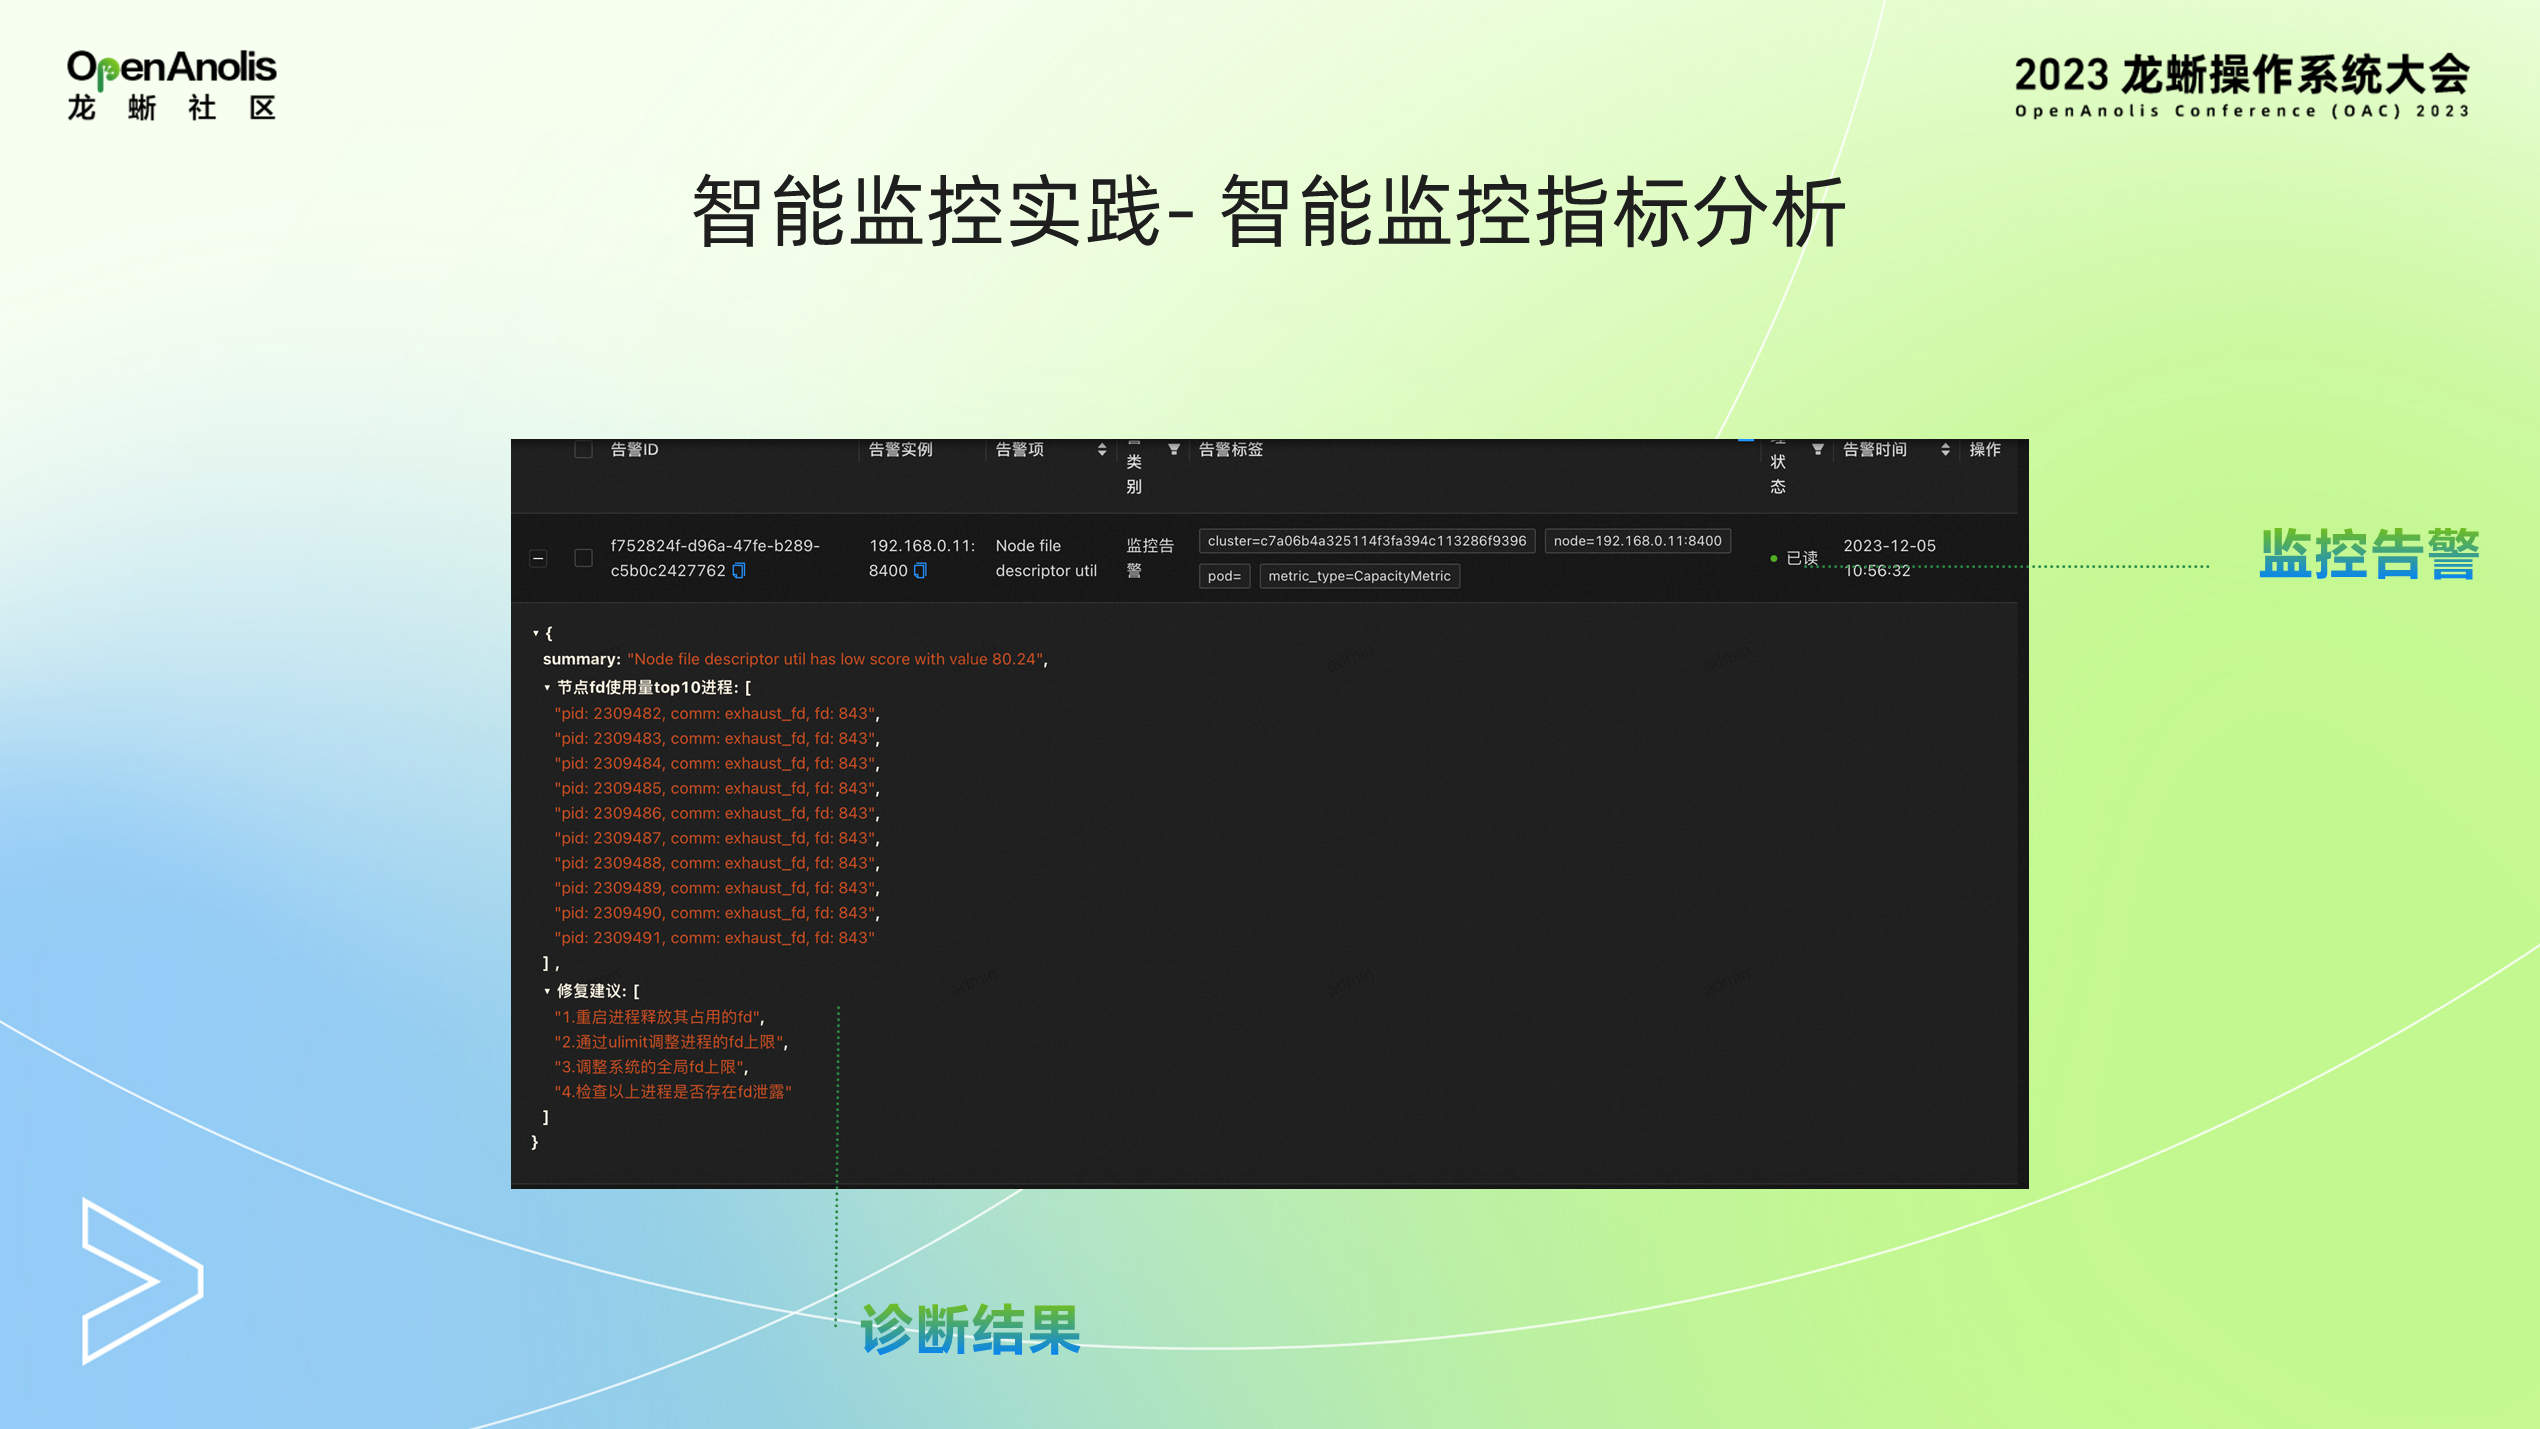2540x1429 pixels.
Task: Select the pid: 2309490 process entry
Action: point(715,914)
